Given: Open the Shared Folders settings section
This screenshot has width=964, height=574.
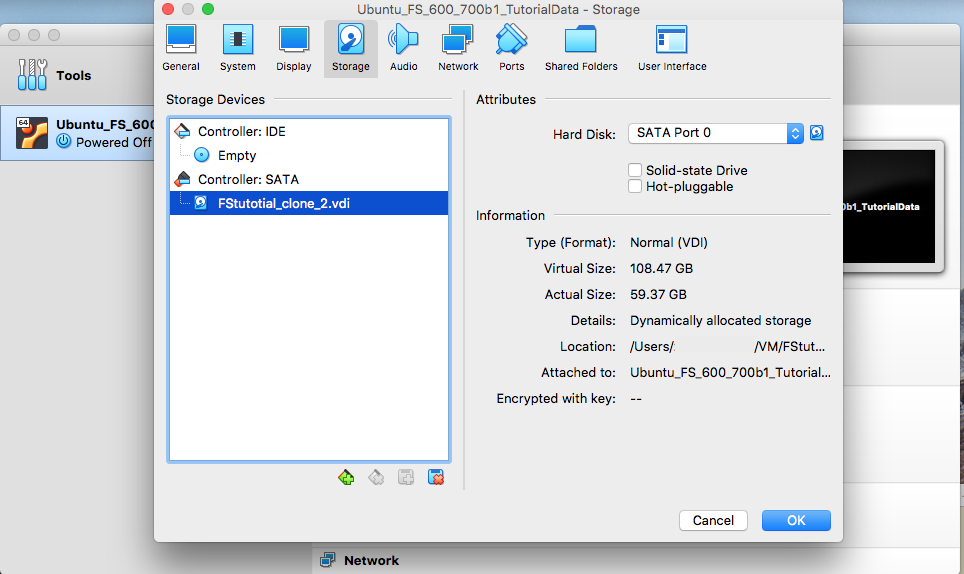Looking at the screenshot, I should pyautogui.click(x=581, y=48).
